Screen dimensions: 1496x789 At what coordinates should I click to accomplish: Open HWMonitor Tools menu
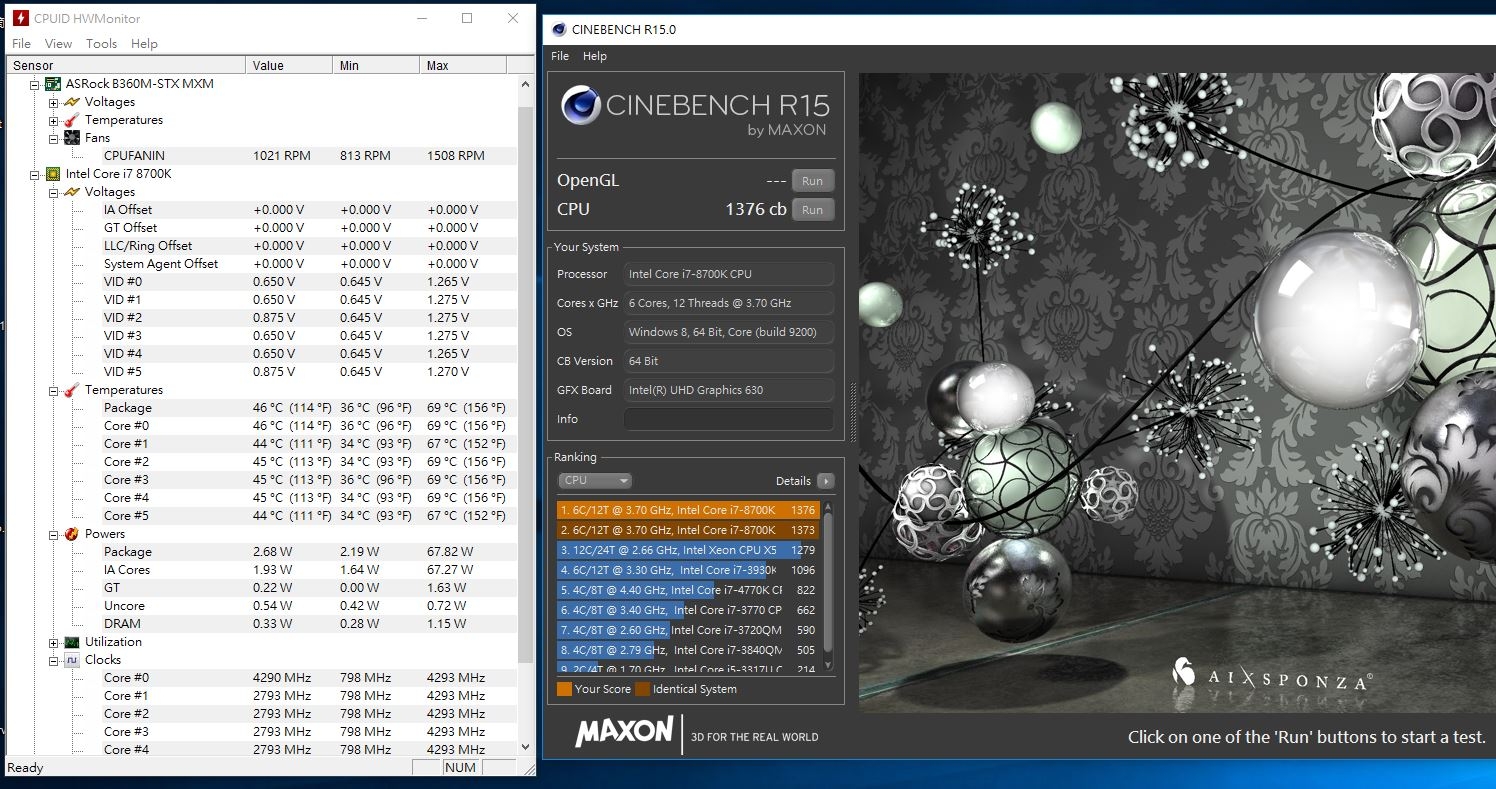tap(101, 44)
